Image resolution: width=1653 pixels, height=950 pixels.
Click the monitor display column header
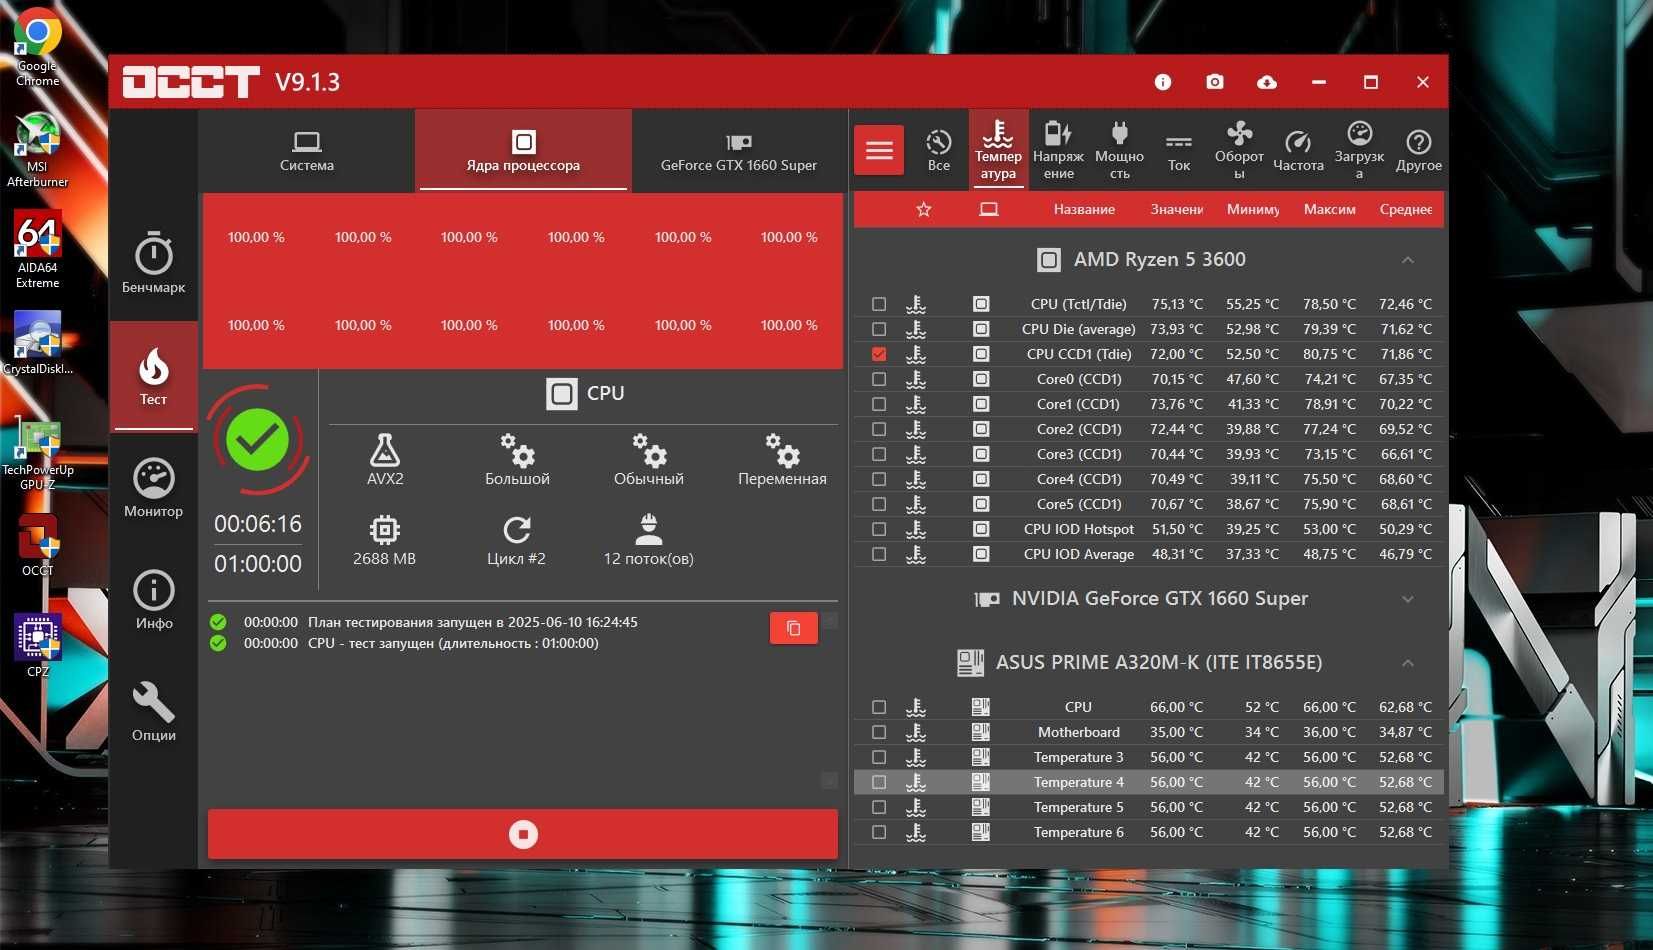(x=989, y=209)
